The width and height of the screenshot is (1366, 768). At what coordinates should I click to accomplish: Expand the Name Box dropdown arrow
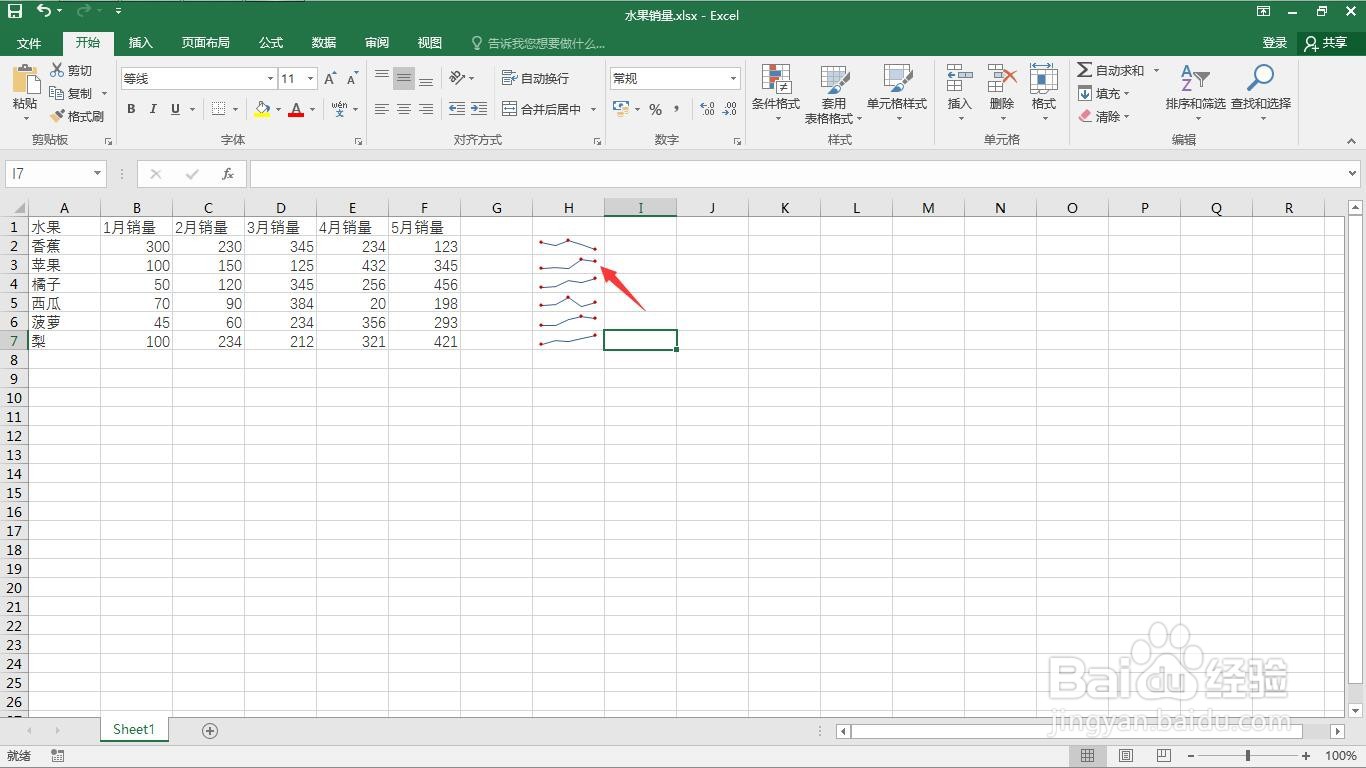[x=97, y=174]
